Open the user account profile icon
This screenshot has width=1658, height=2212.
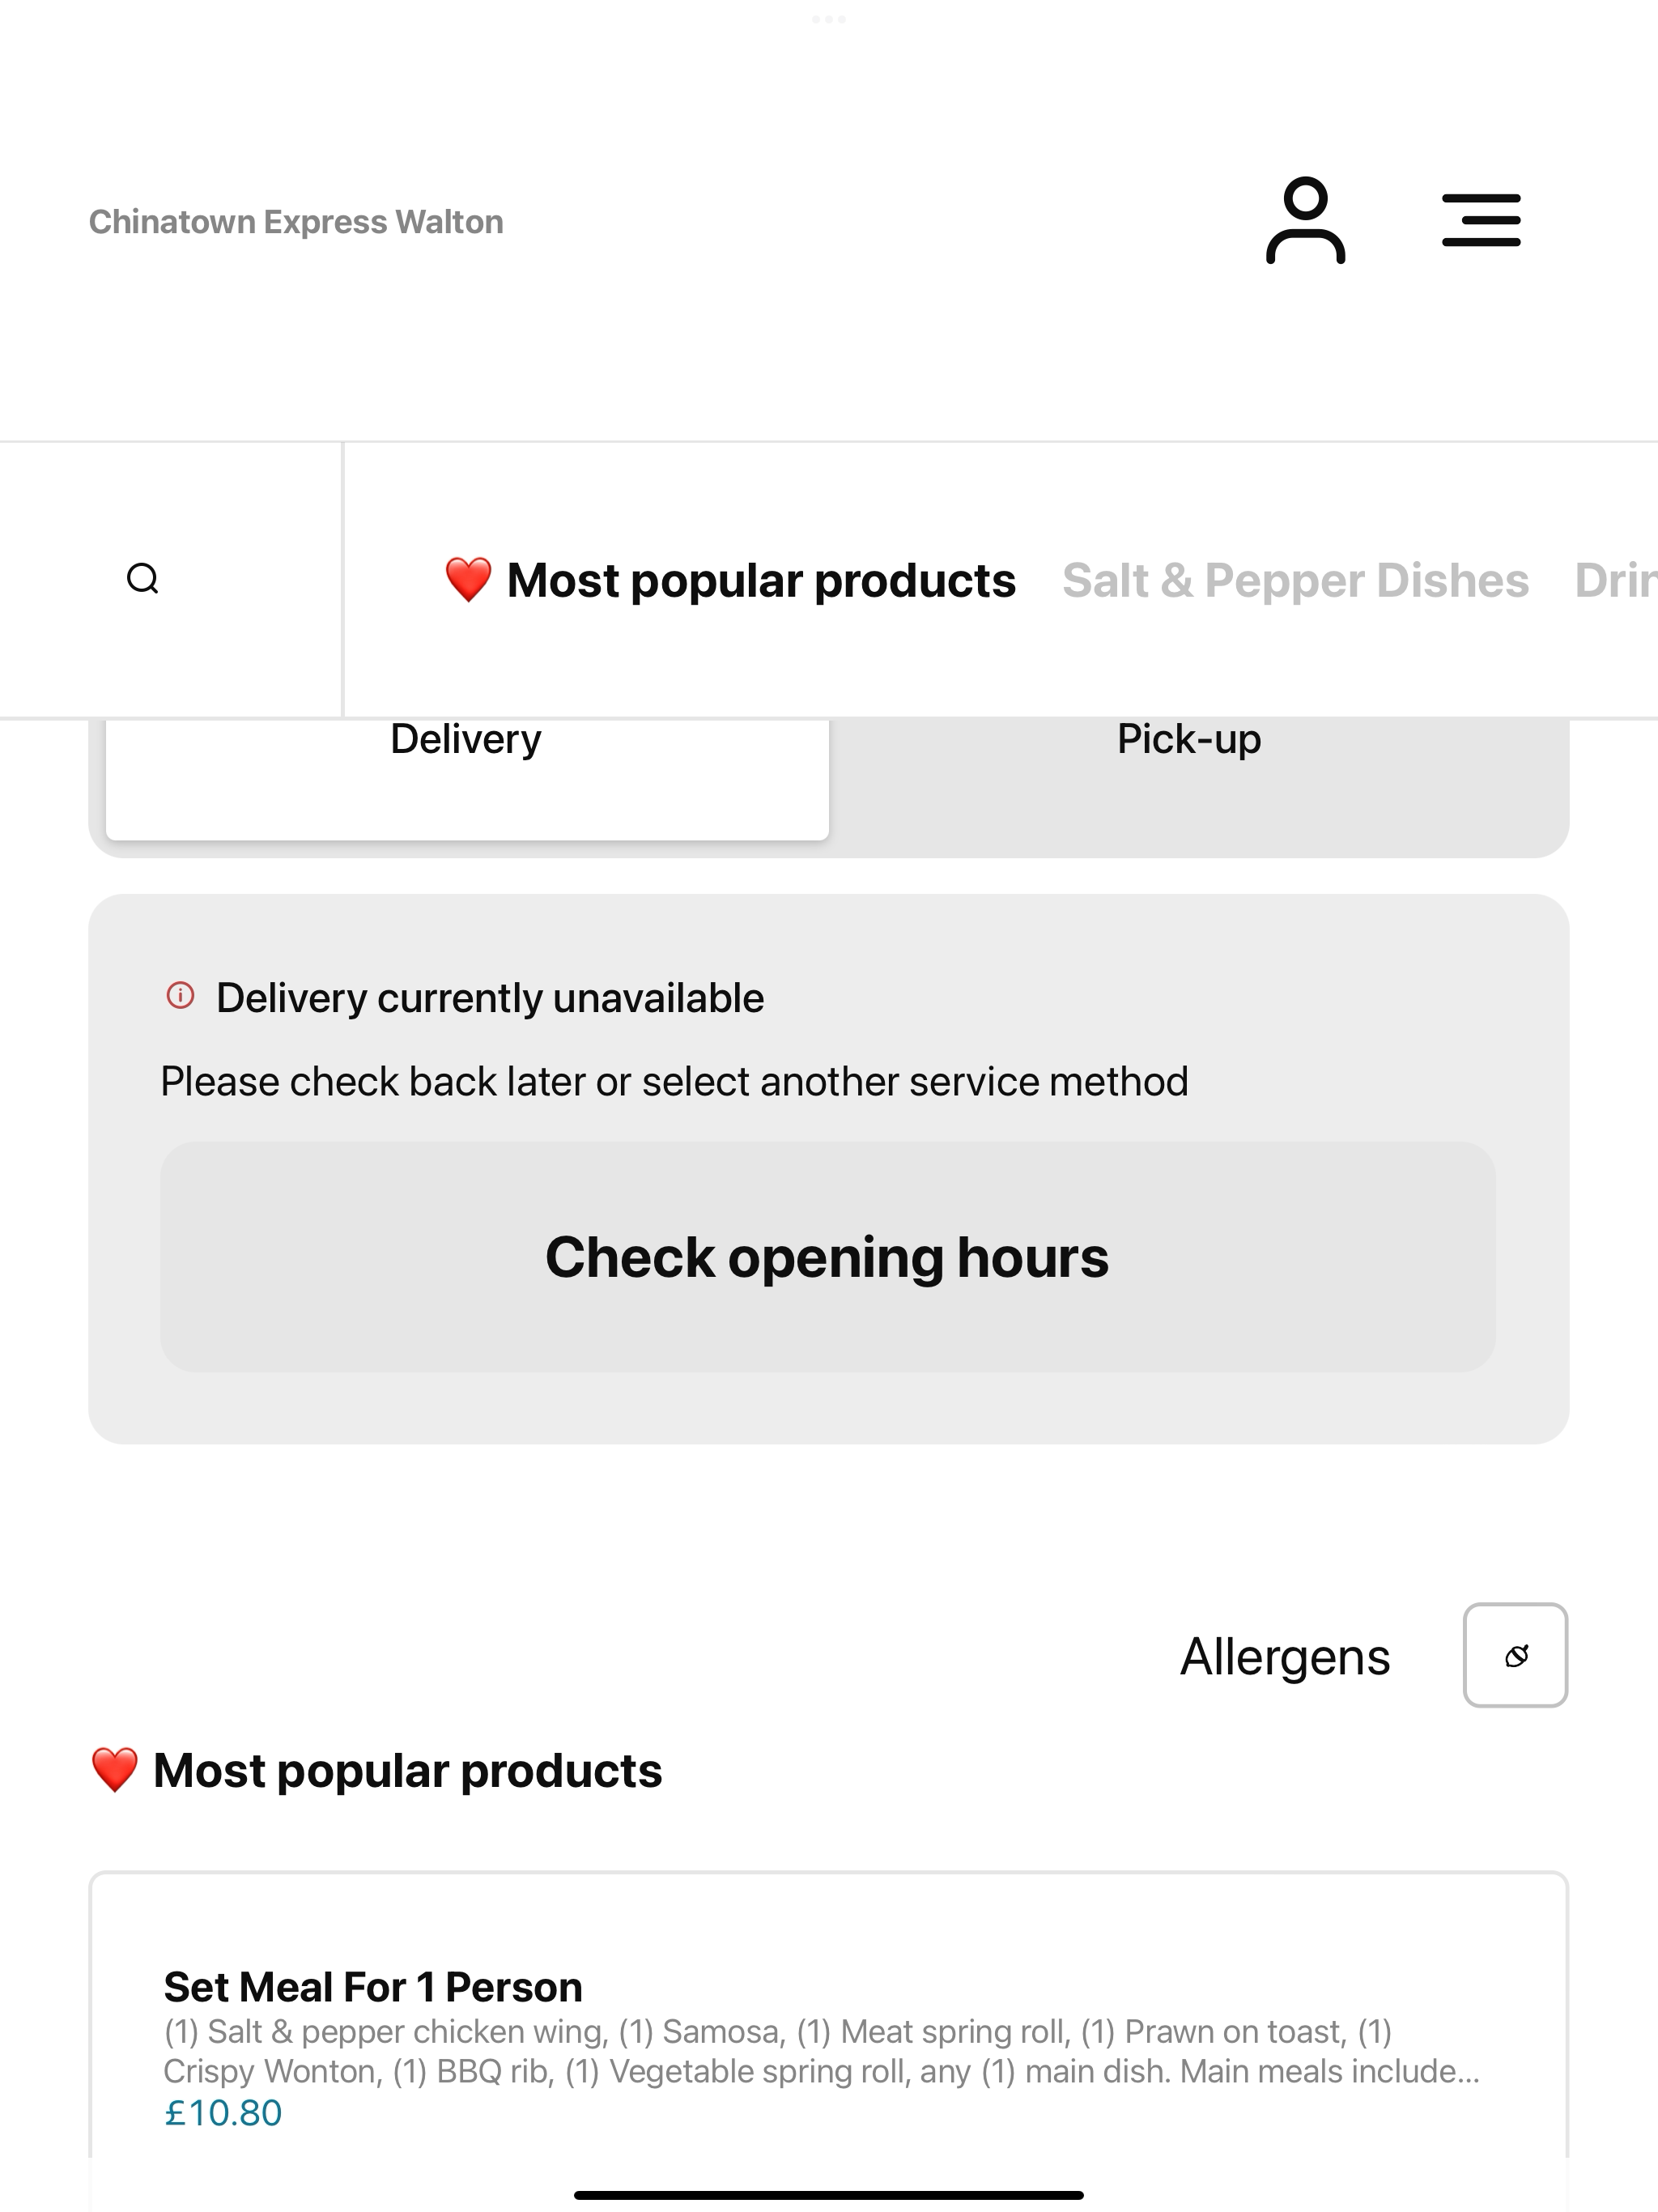[1305, 221]
